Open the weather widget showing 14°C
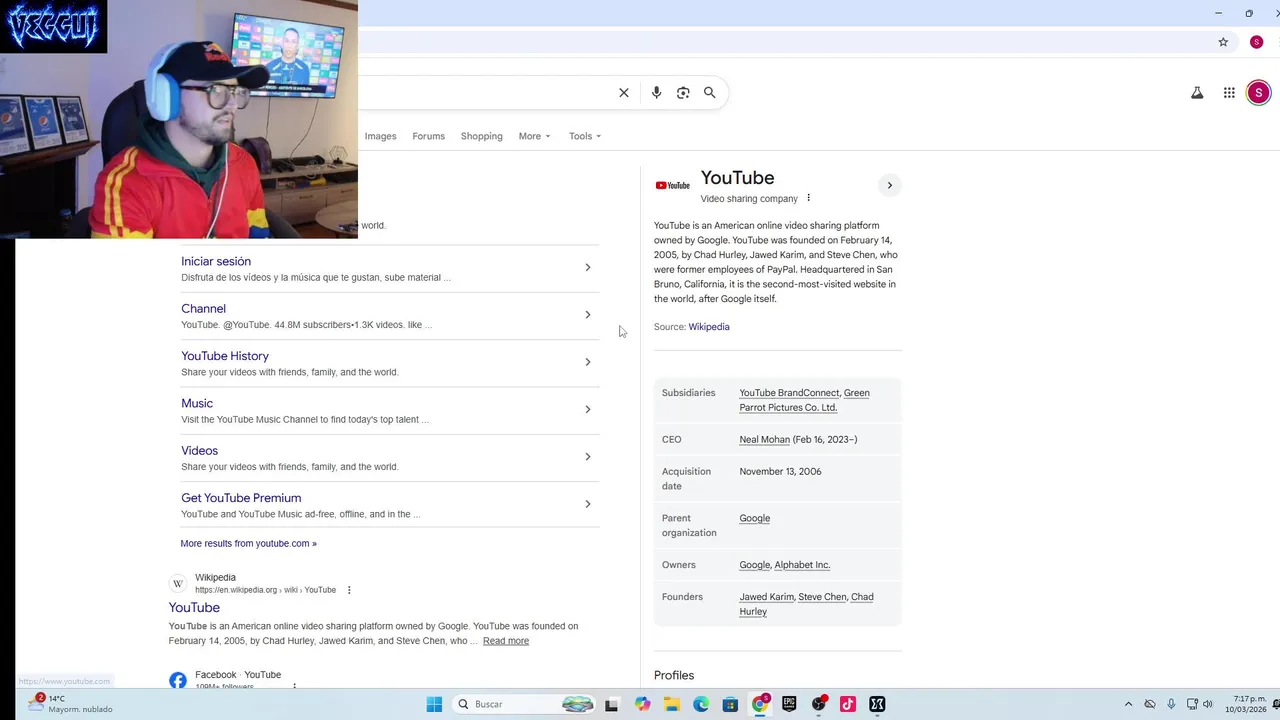The image size is (1280, 720). tap(70, 704)
